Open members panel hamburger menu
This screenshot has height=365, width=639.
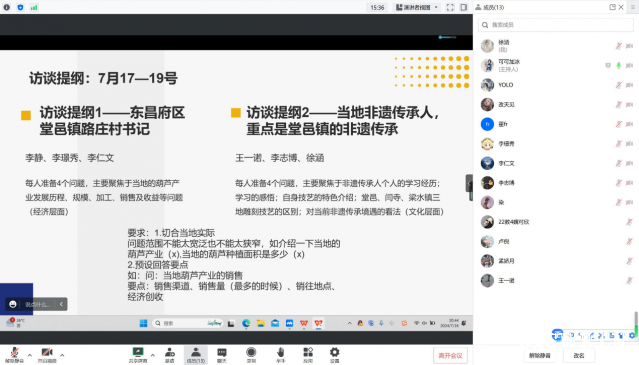[x=633, y=7]
